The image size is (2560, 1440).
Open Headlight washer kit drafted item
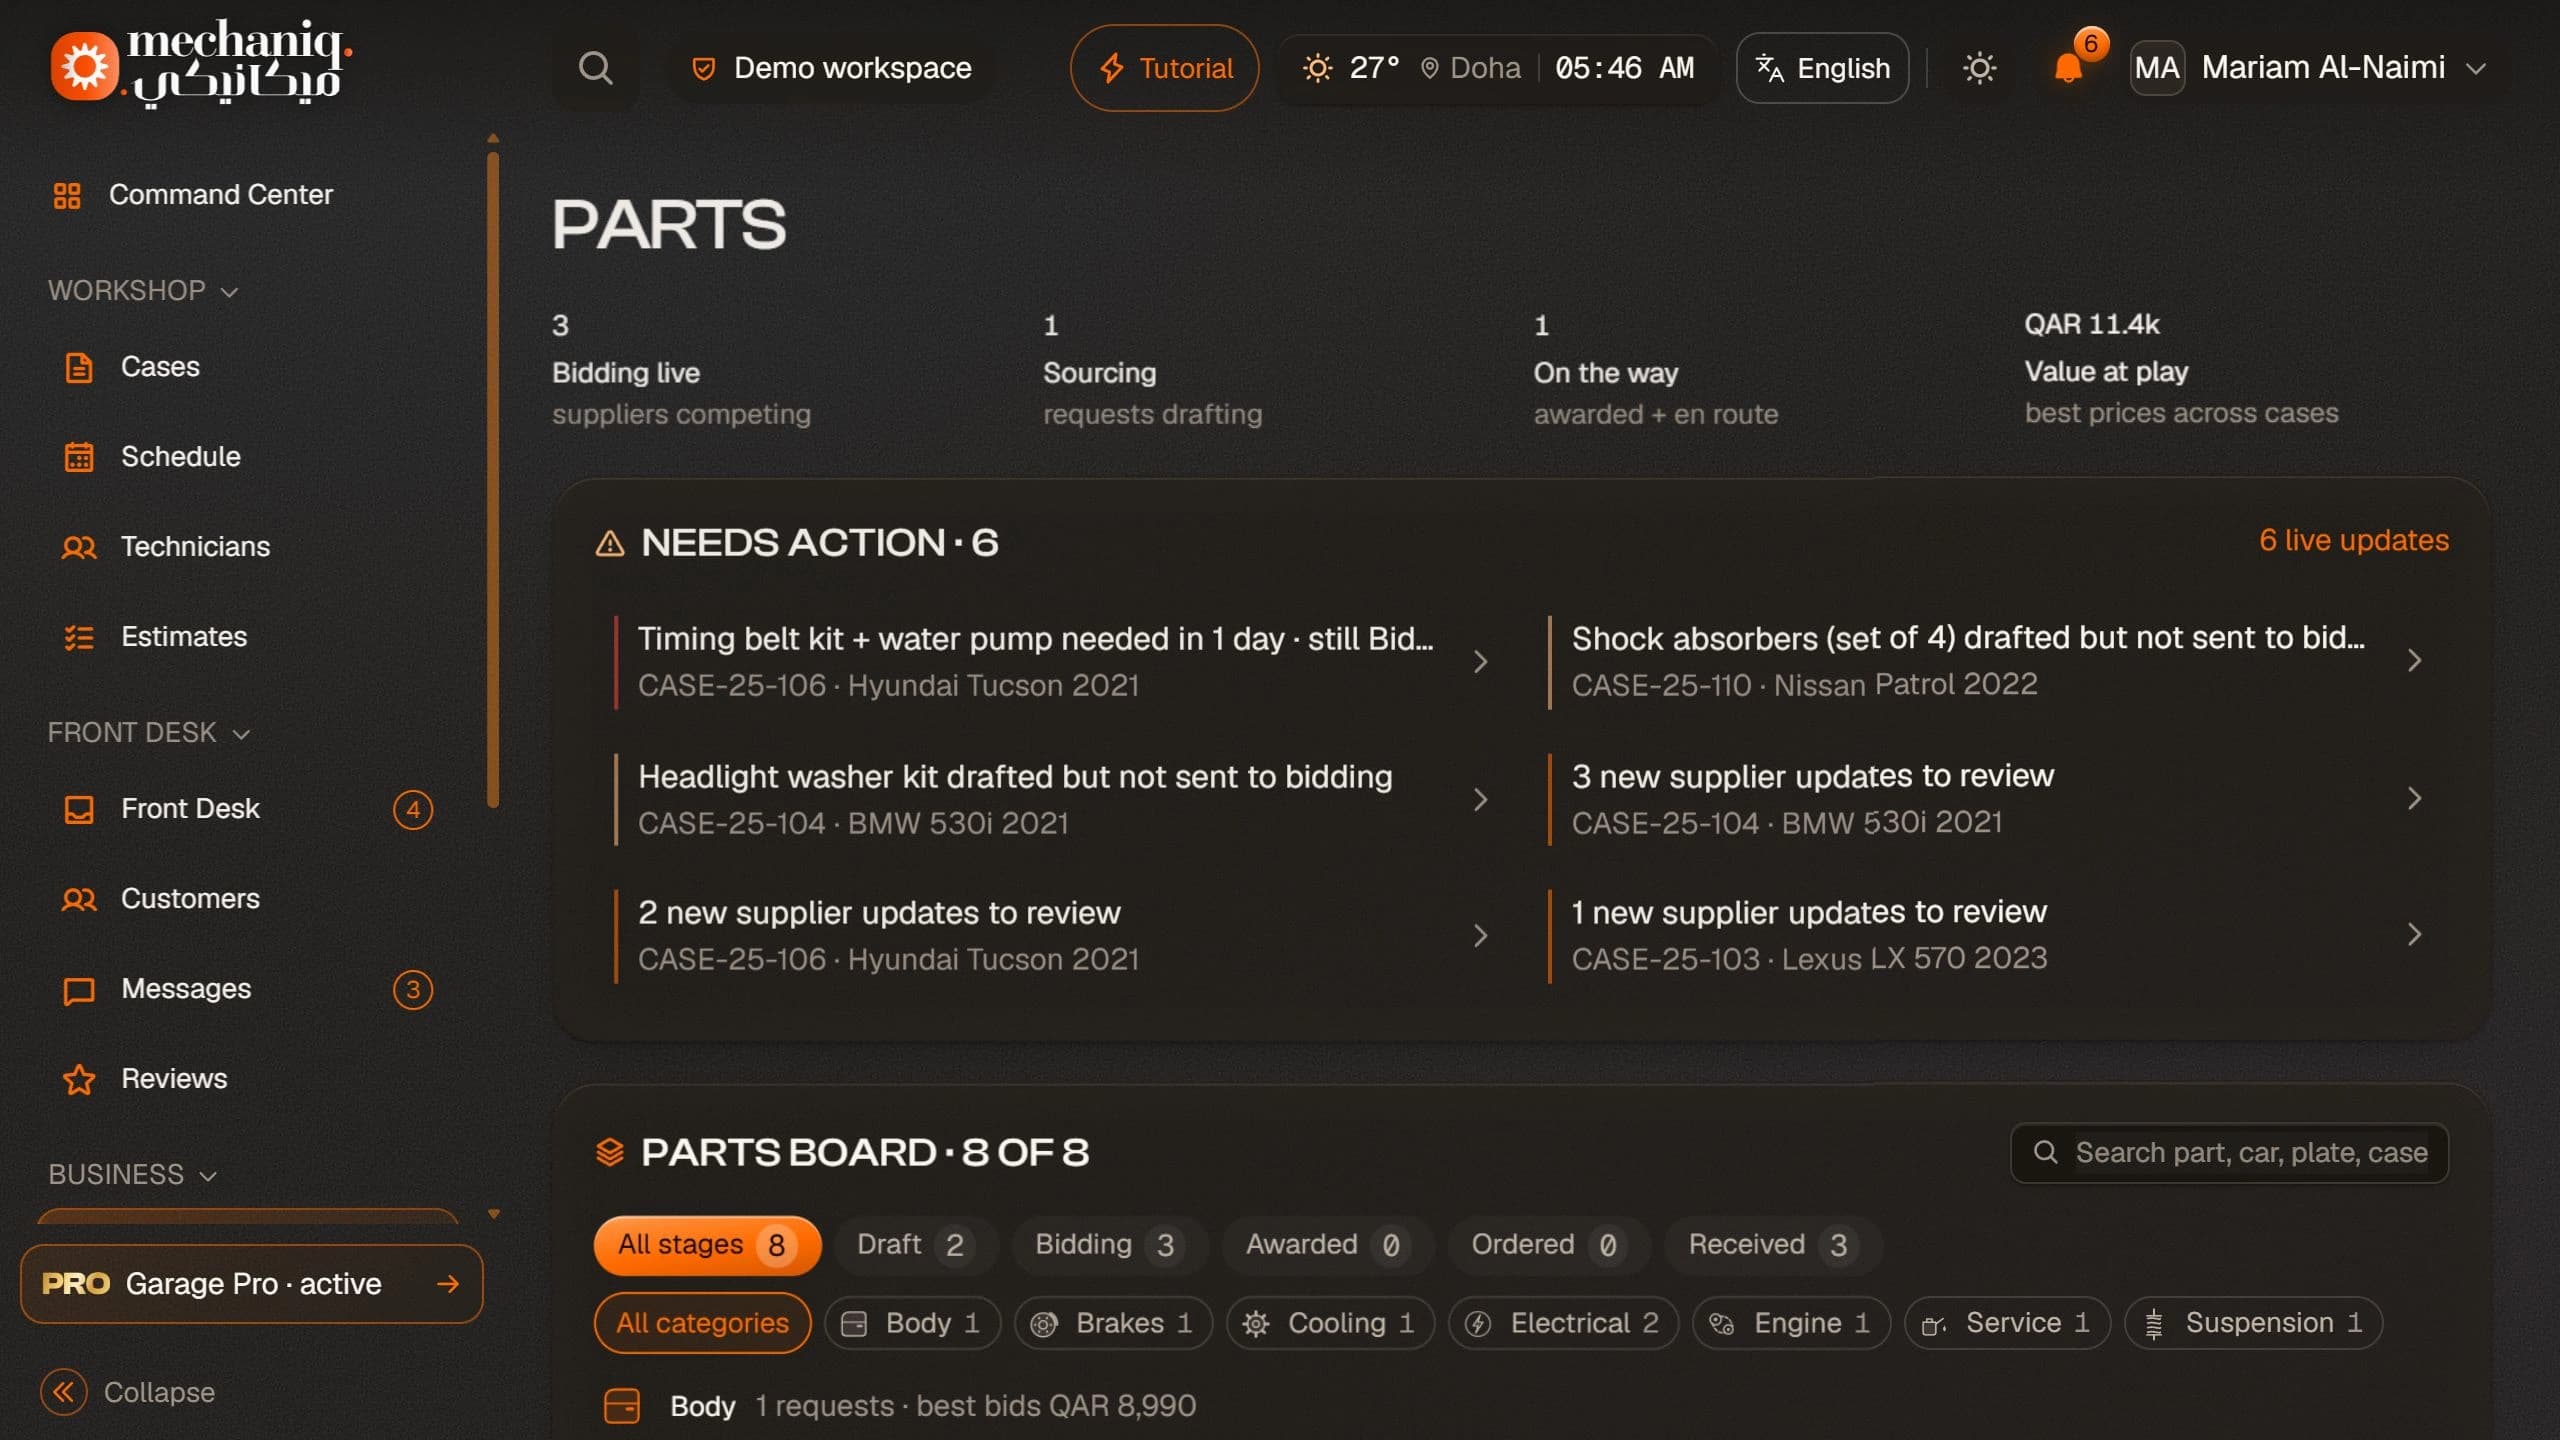point(1052,800)
